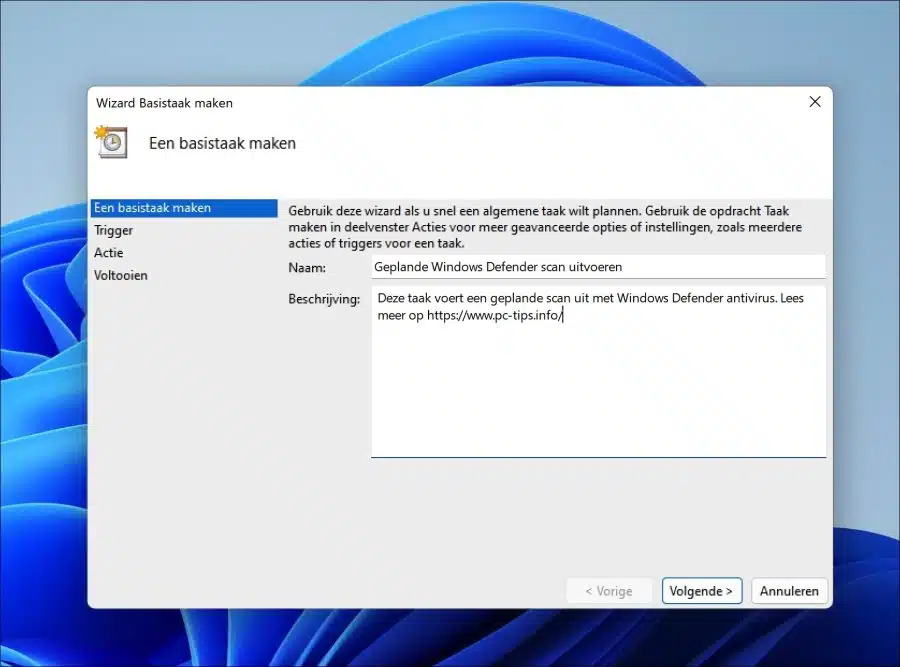Click the wizard instruction paragraph
The image size is (900, 667).
coord(545,227)
